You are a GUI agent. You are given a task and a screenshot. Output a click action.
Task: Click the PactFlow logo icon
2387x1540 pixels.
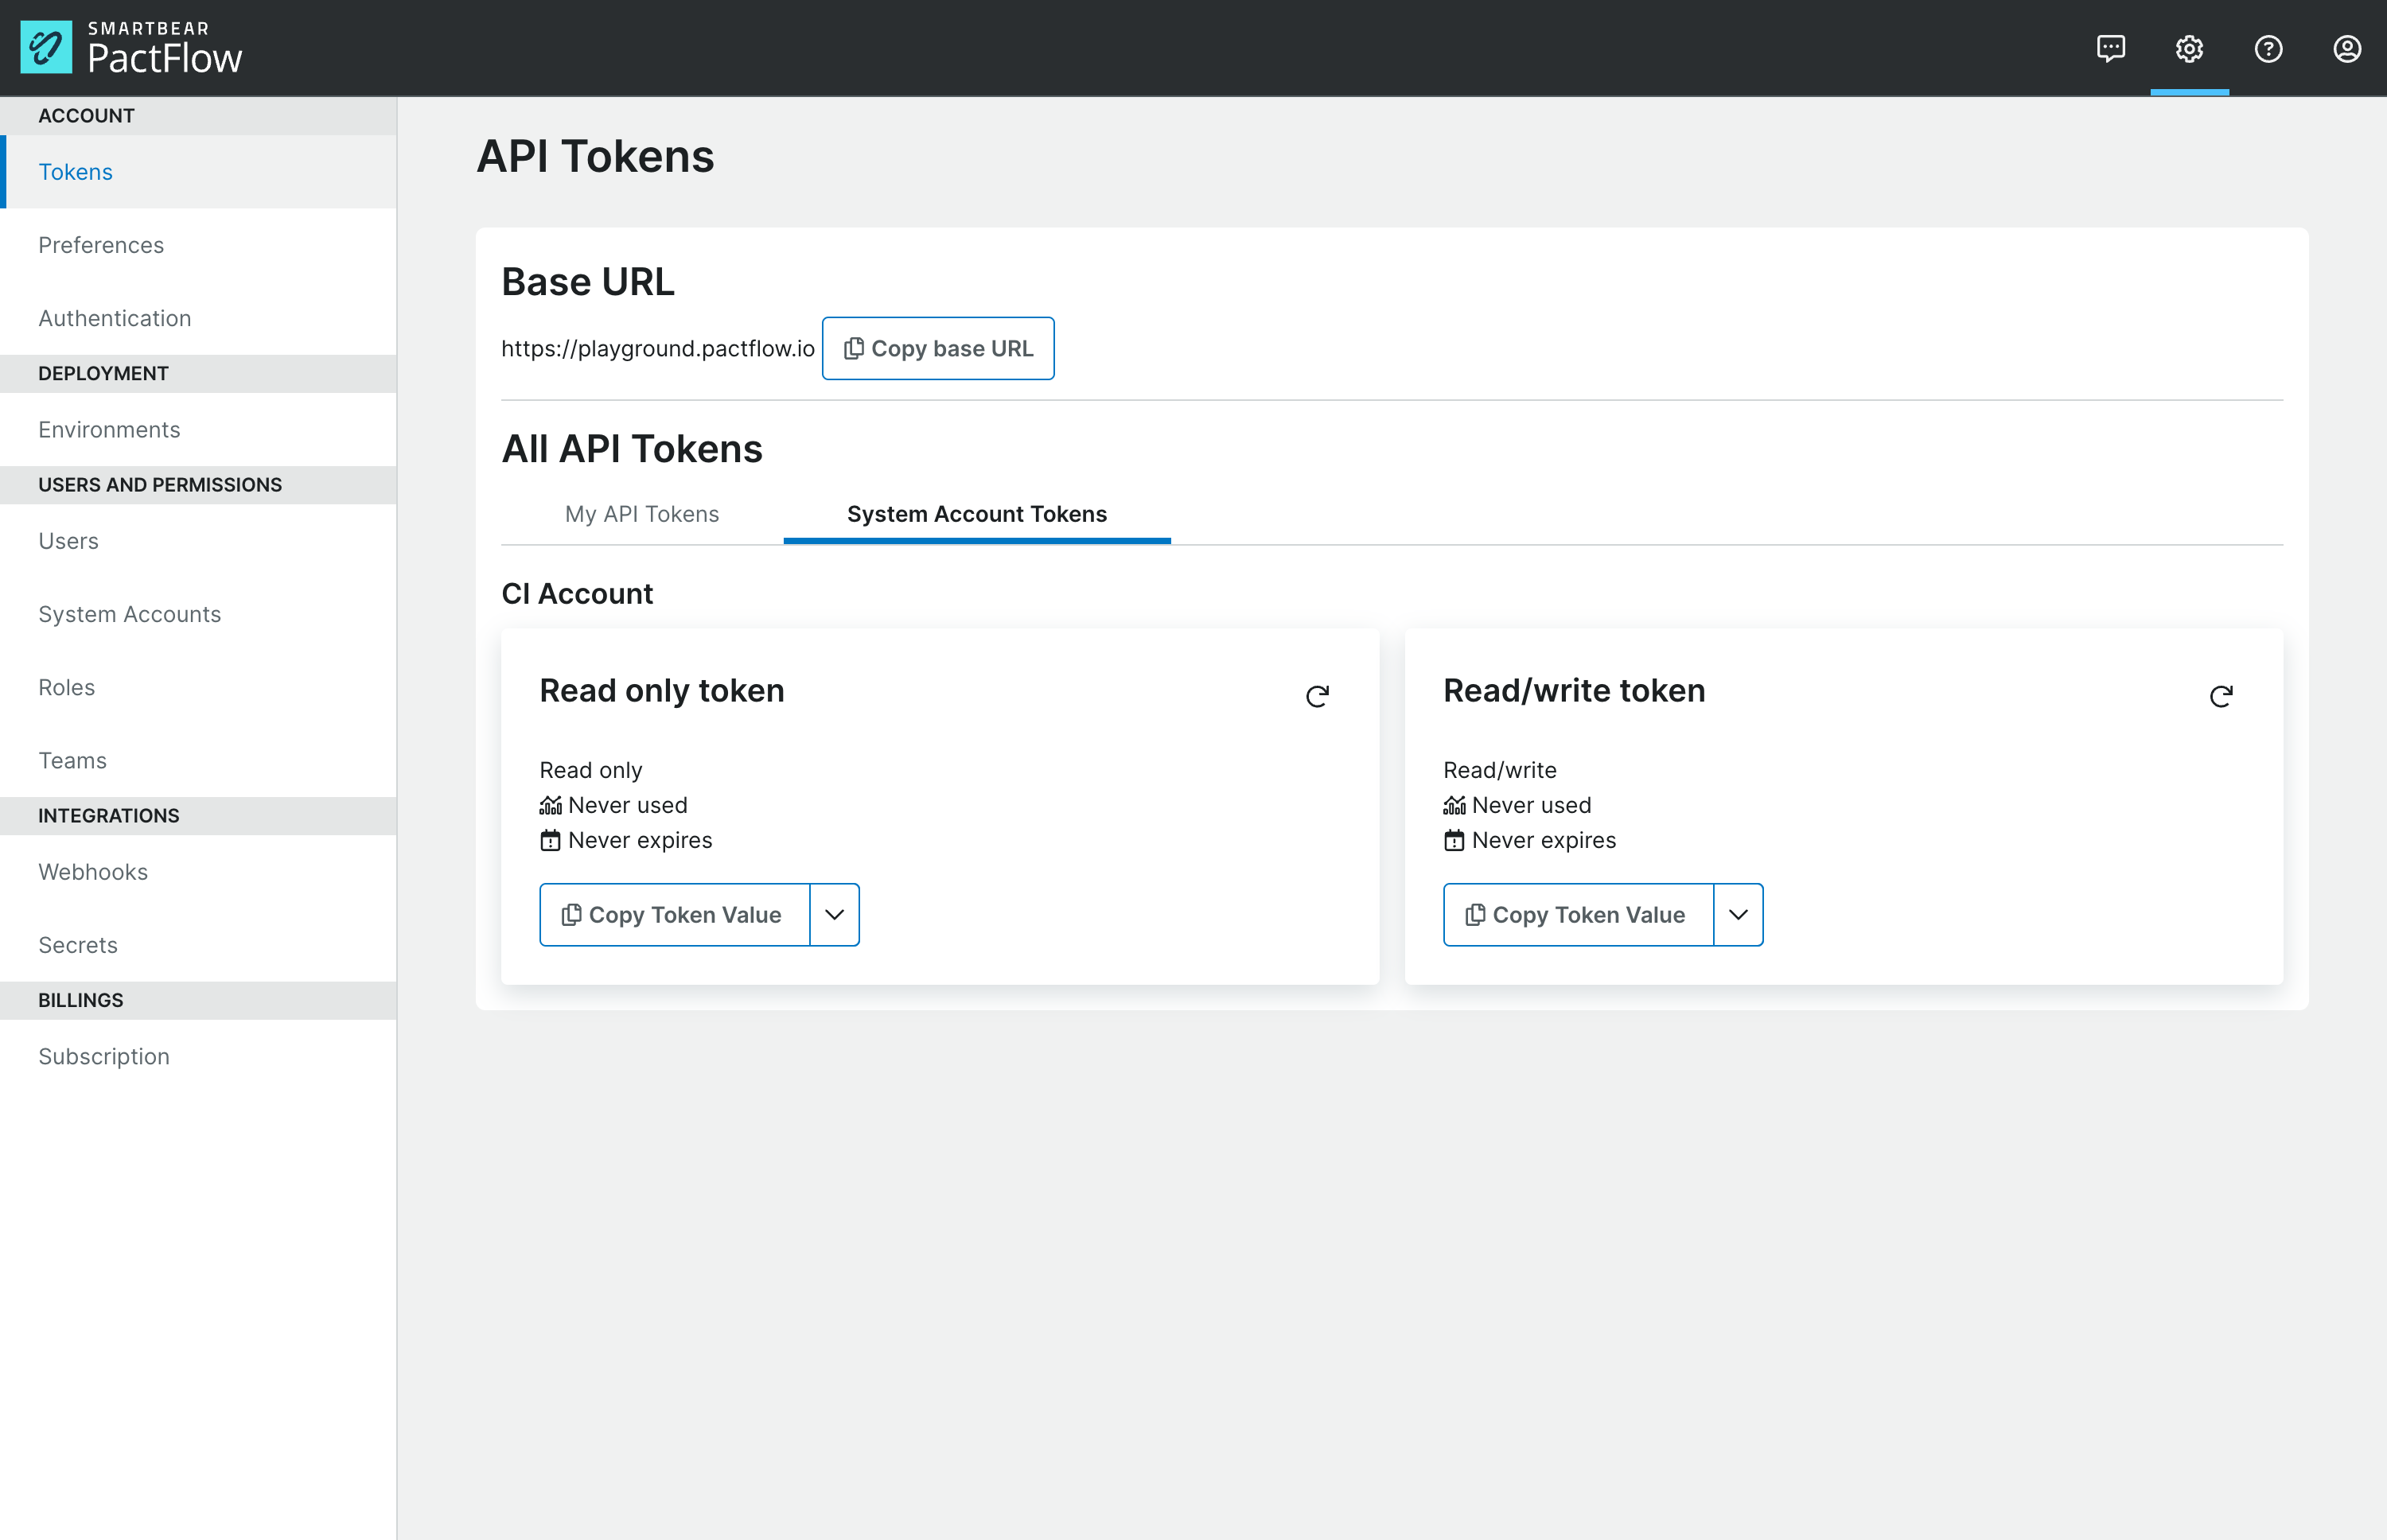[x=46, y=47]
